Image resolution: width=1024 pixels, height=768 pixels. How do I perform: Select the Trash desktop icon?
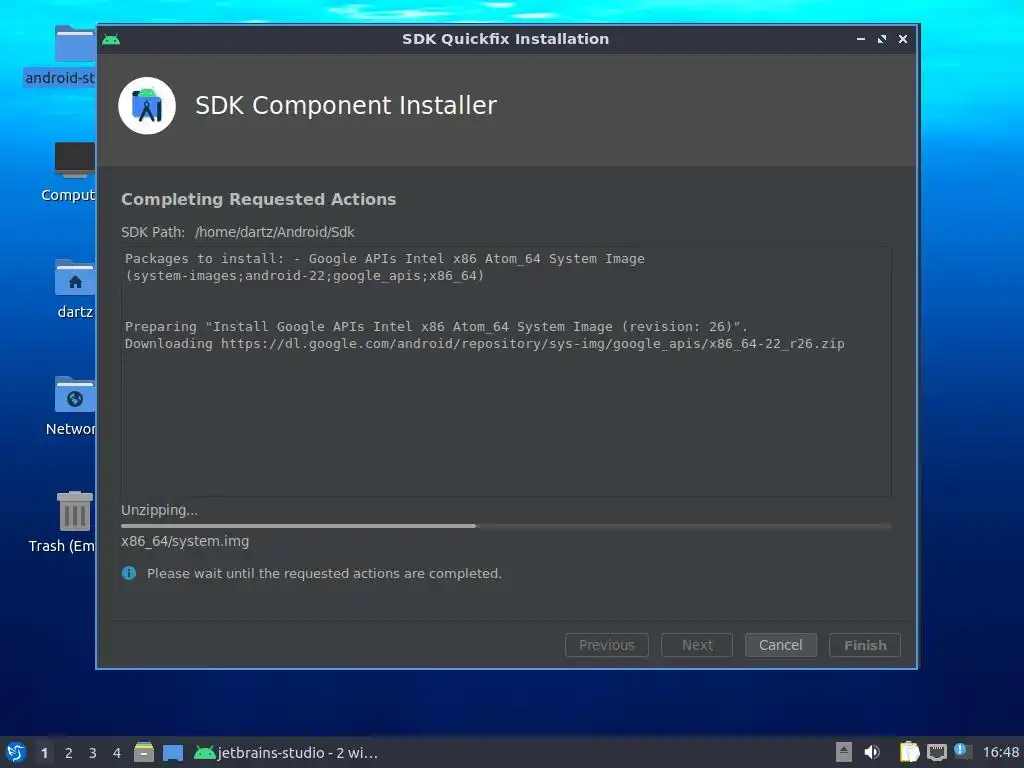pyautogui.click(x=74, y=511)
